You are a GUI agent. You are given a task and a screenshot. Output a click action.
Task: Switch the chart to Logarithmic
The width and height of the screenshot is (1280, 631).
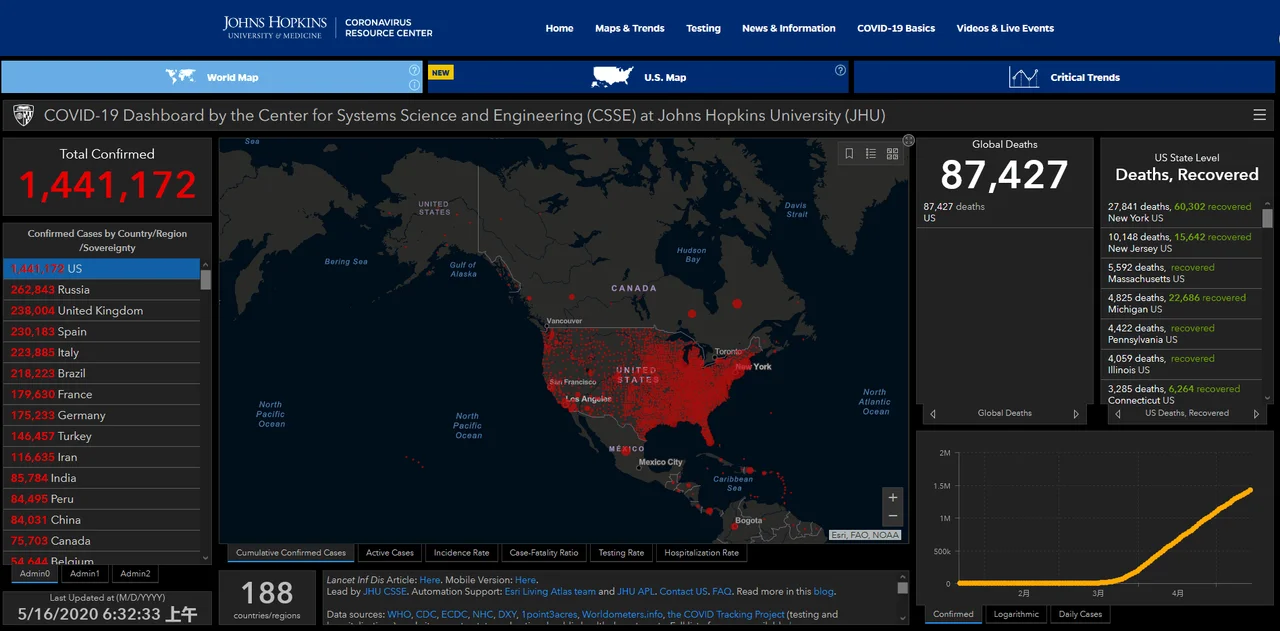pyautogui.click(x=1016, y=614)
